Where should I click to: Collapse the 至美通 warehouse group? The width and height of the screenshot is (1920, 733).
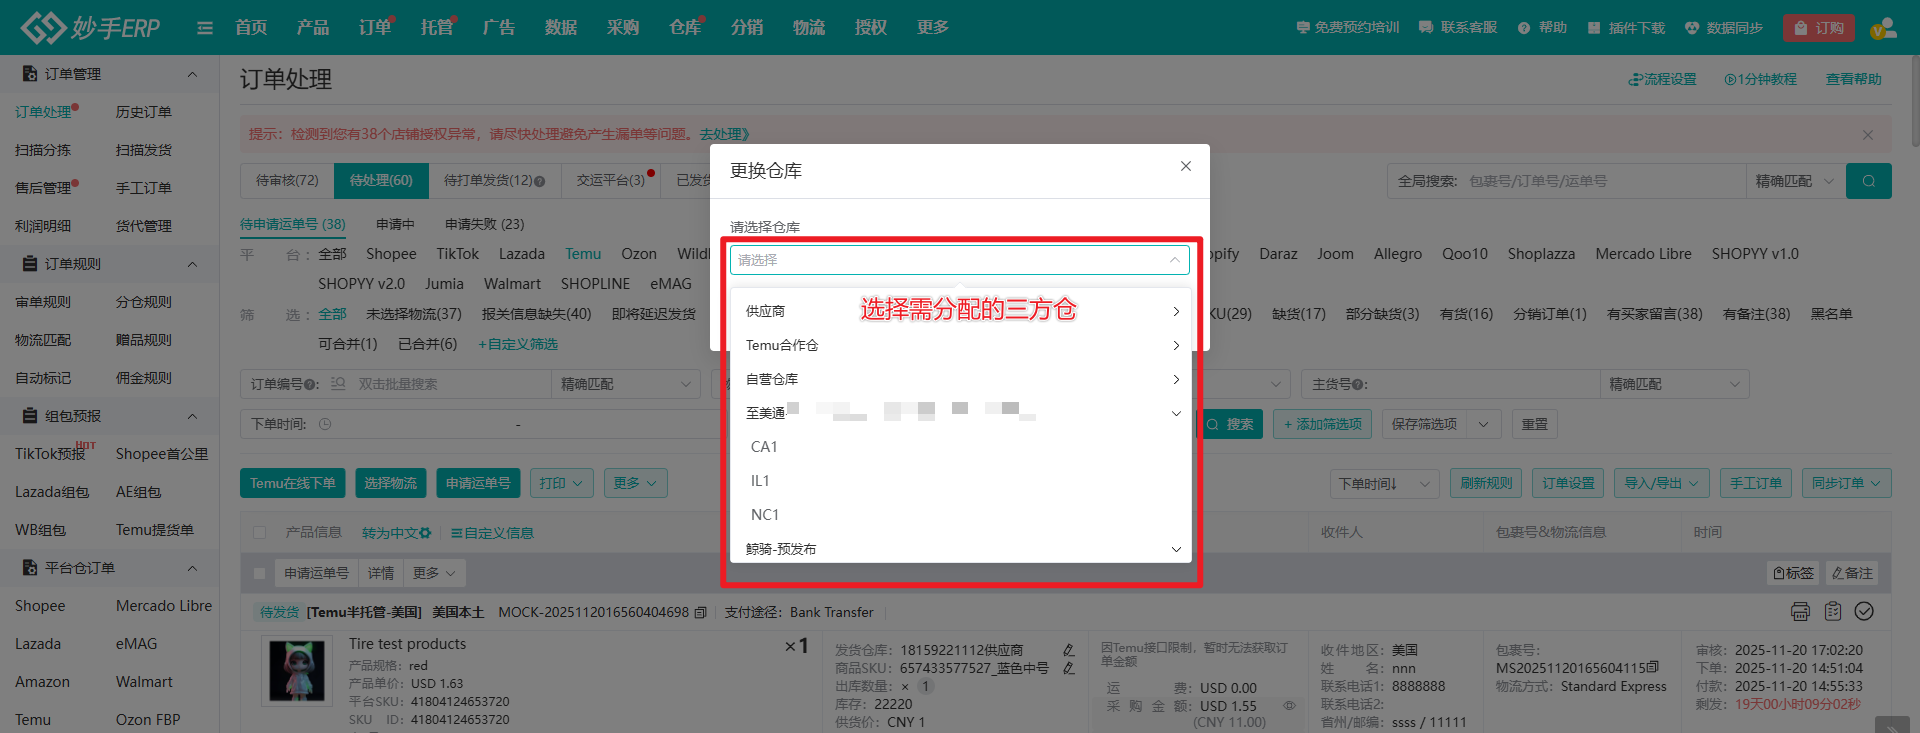[960, 413]
